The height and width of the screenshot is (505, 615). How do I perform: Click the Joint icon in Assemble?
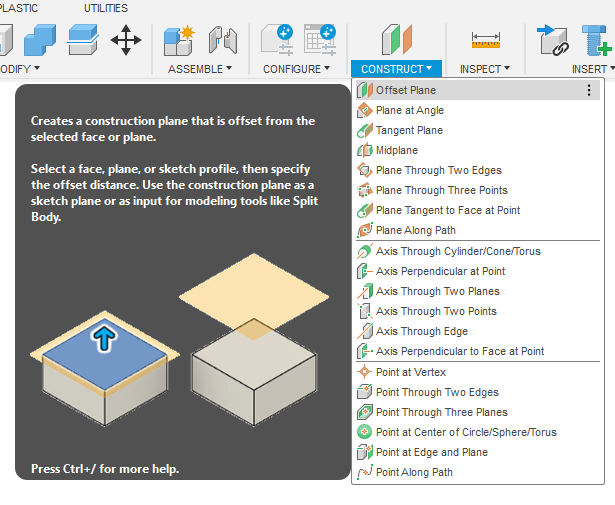click(222, 40)
